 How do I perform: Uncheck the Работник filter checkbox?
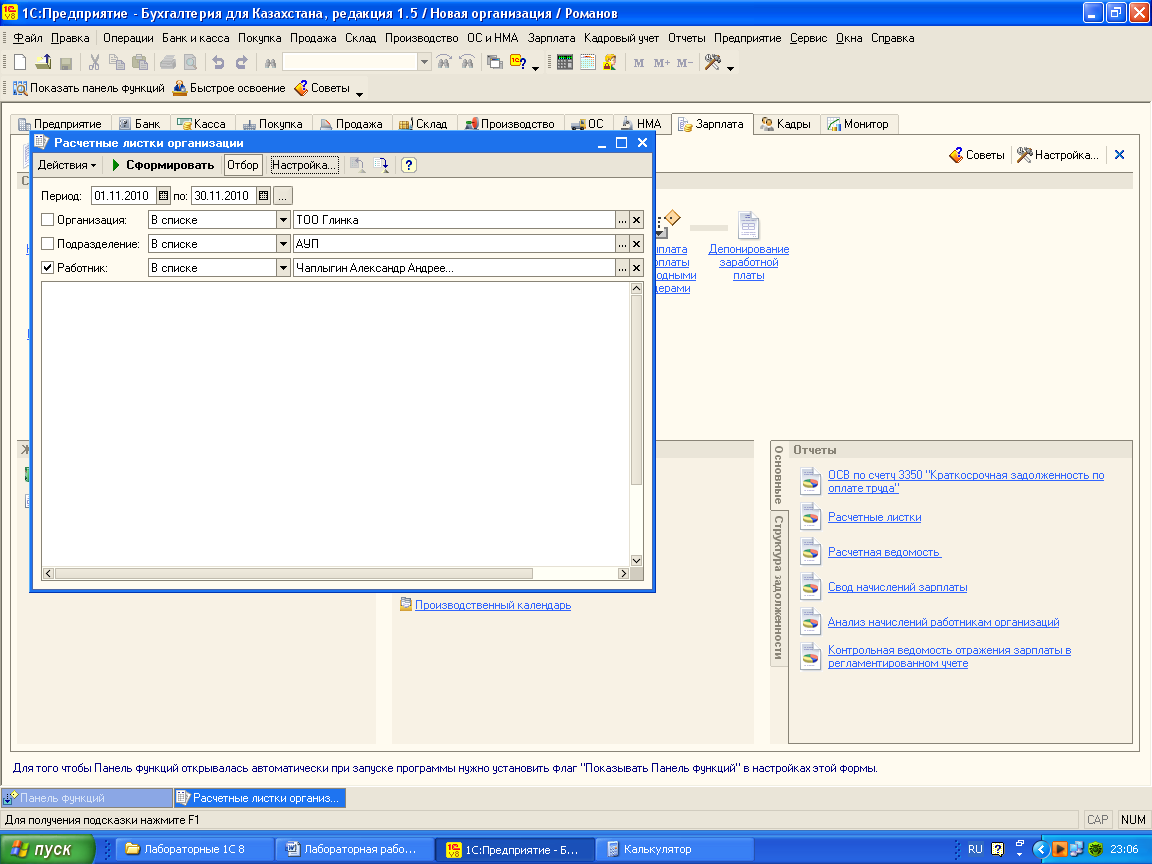coord(48,268)
